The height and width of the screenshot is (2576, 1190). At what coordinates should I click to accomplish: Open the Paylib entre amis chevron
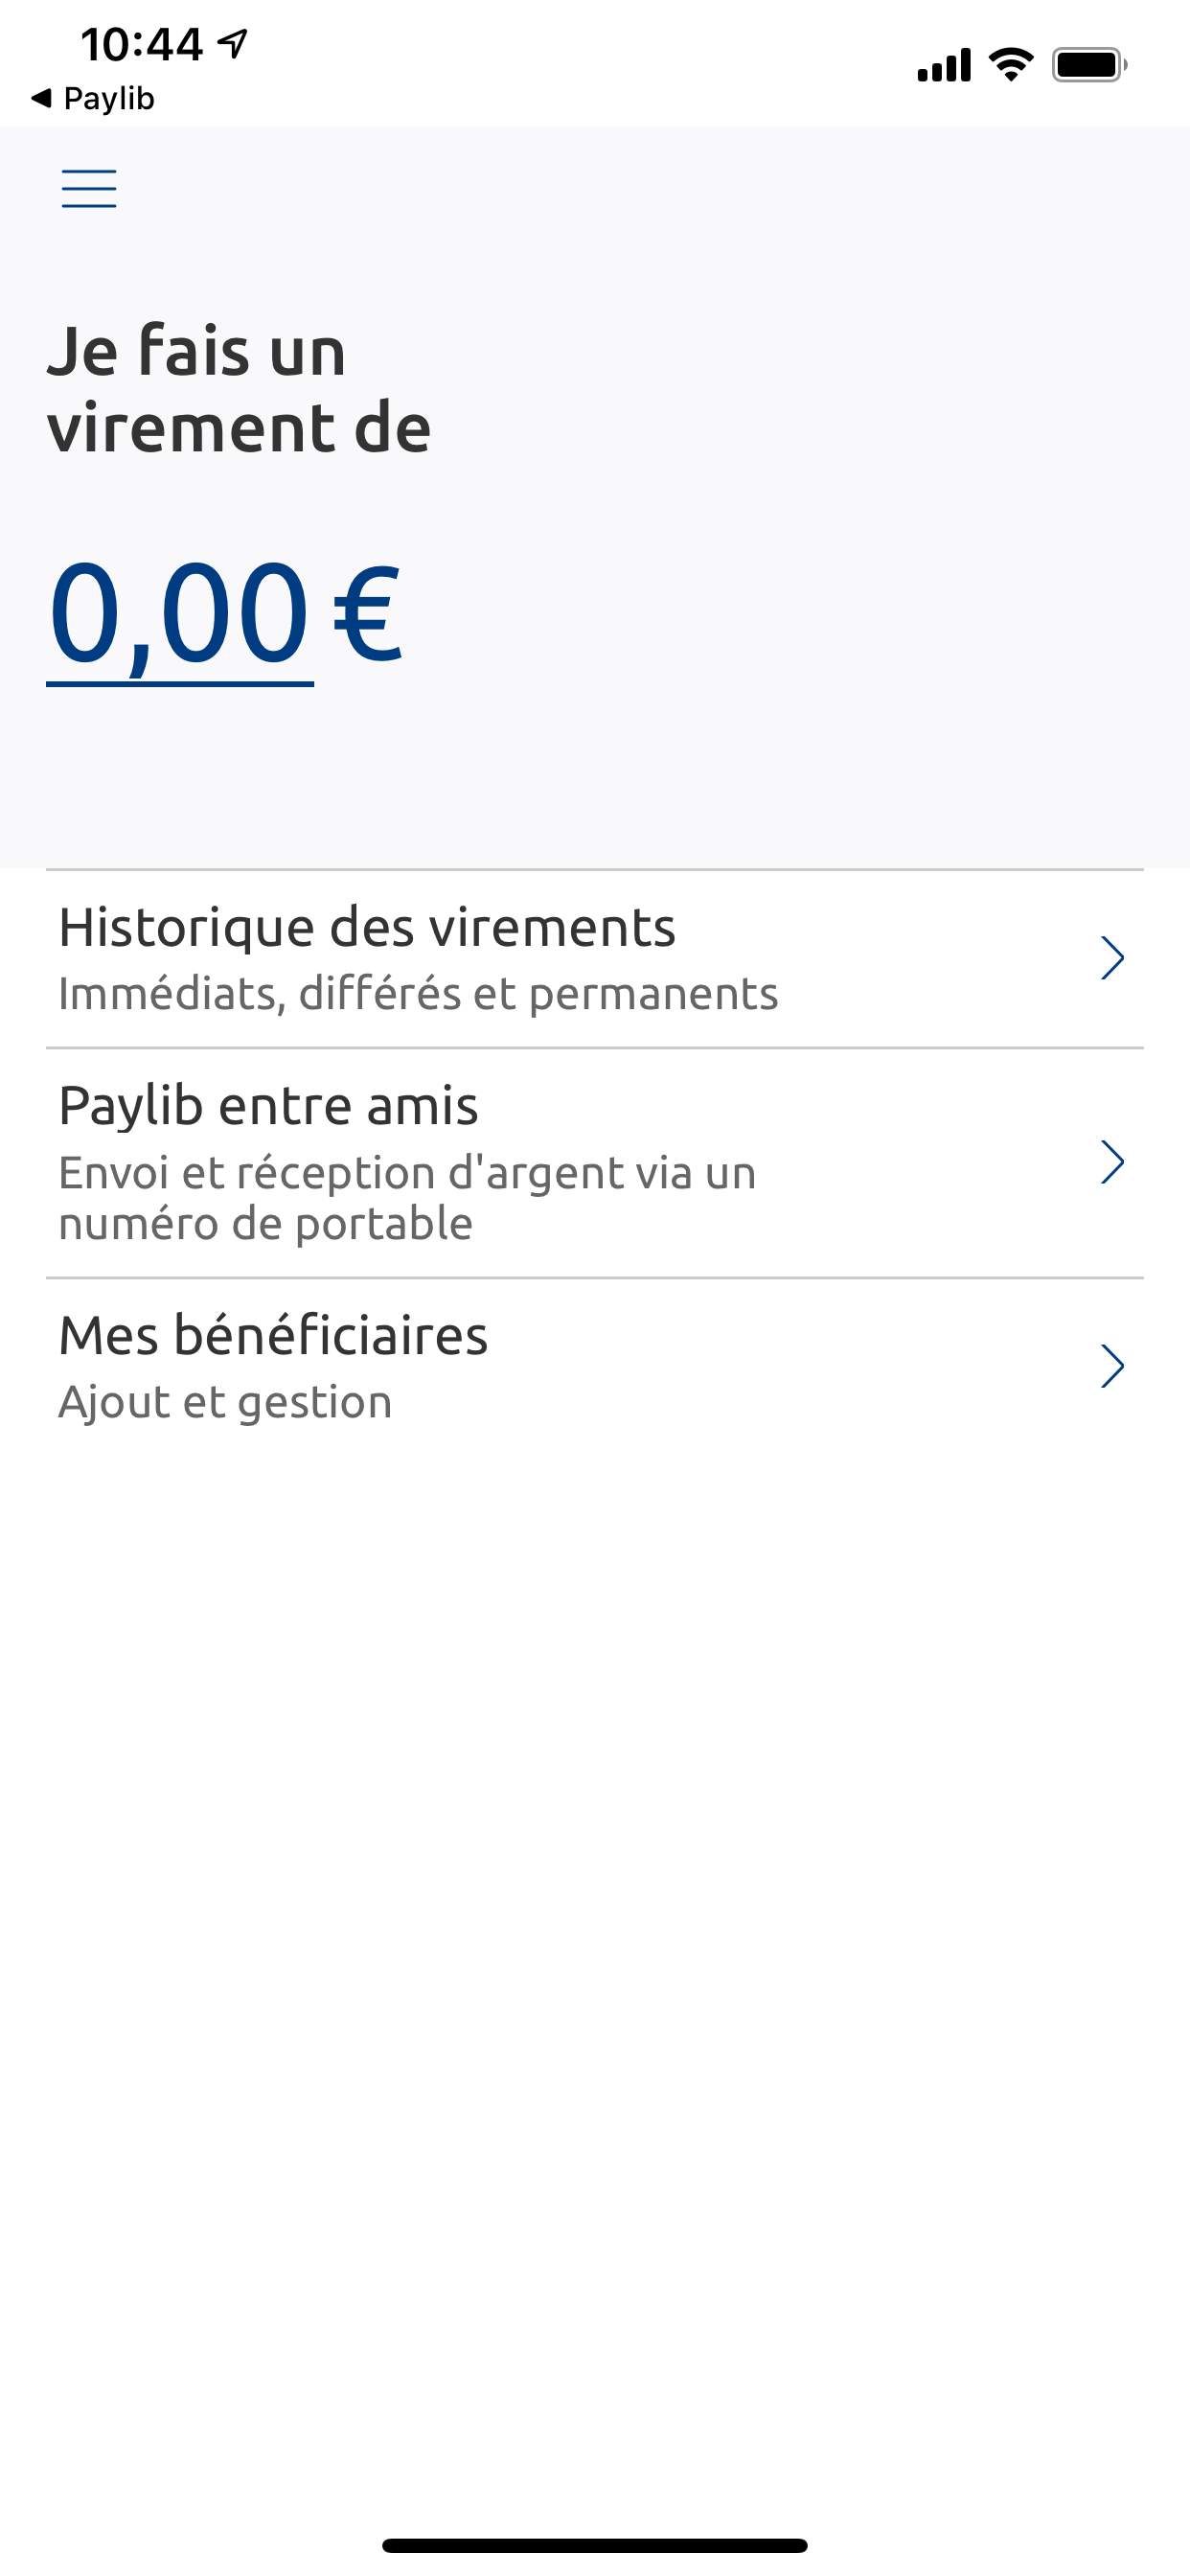click(1112, 1162)
